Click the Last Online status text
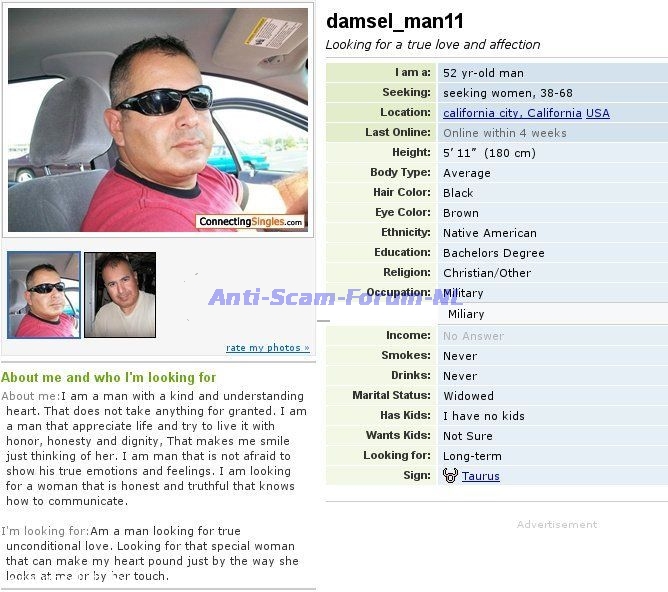The image size is (668, 592). click(504, 133)
